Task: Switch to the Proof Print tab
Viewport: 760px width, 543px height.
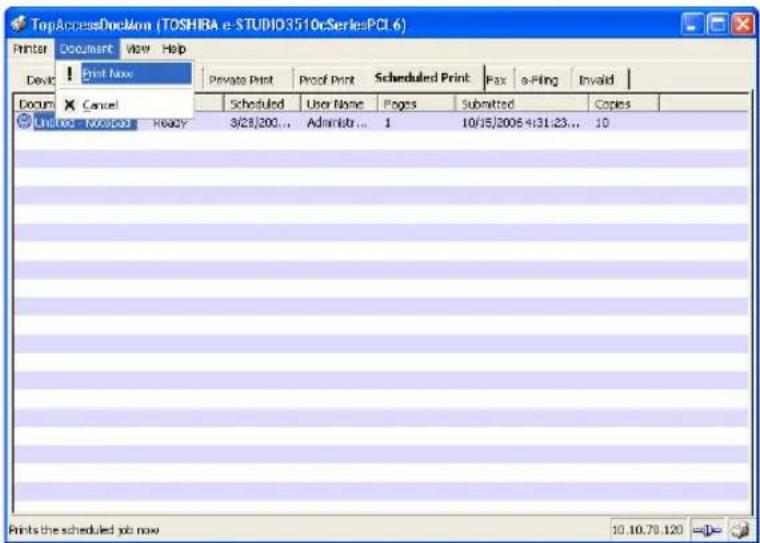Action: pos(327,80)
